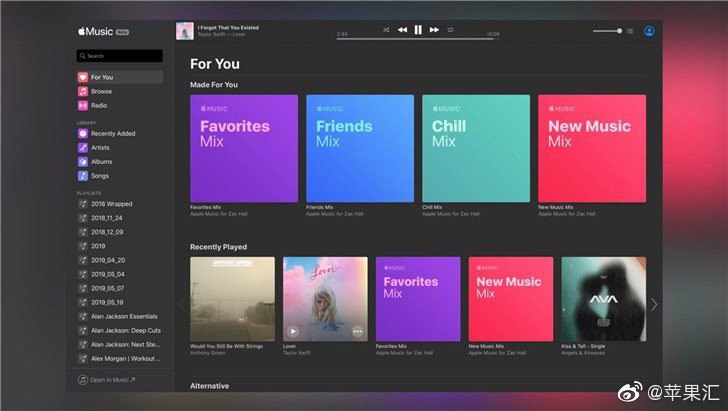Viewport: 728px width, 411px height.
Task: Open the Up Next queue list icon
Action: pyautogui.click(x=630, y=31)
